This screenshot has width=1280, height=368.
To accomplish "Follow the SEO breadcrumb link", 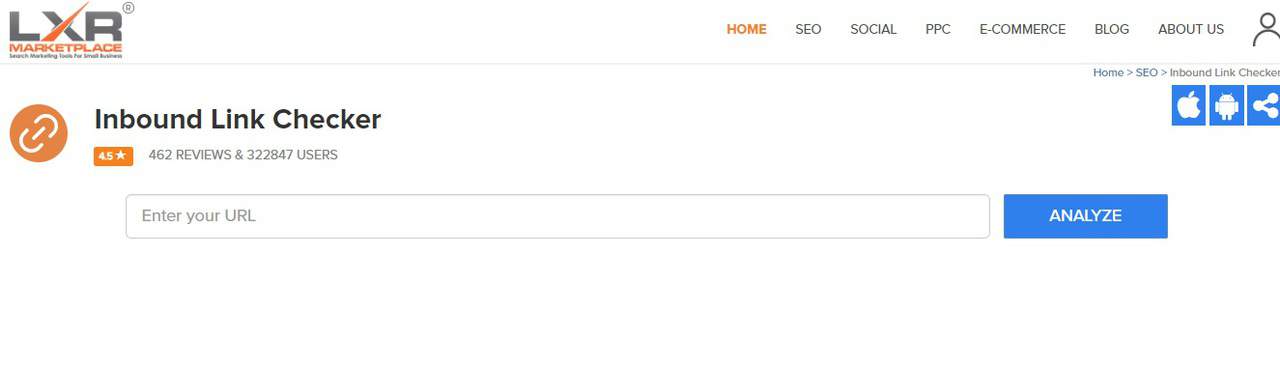I will 1146,73.
